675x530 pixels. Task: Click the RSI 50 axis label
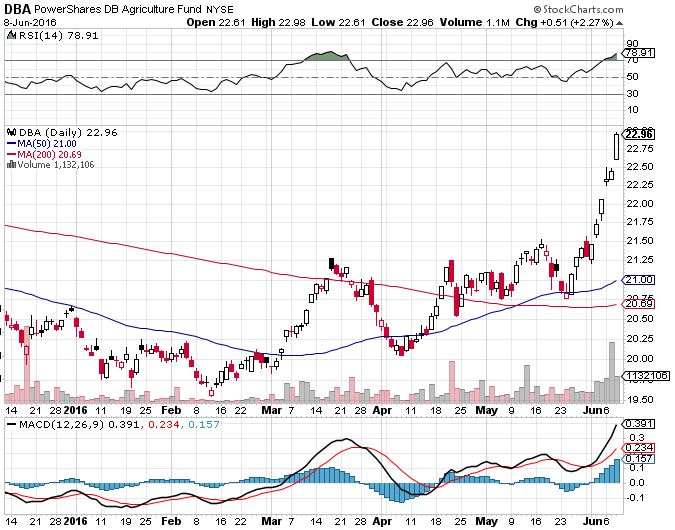tap(632, 77)
